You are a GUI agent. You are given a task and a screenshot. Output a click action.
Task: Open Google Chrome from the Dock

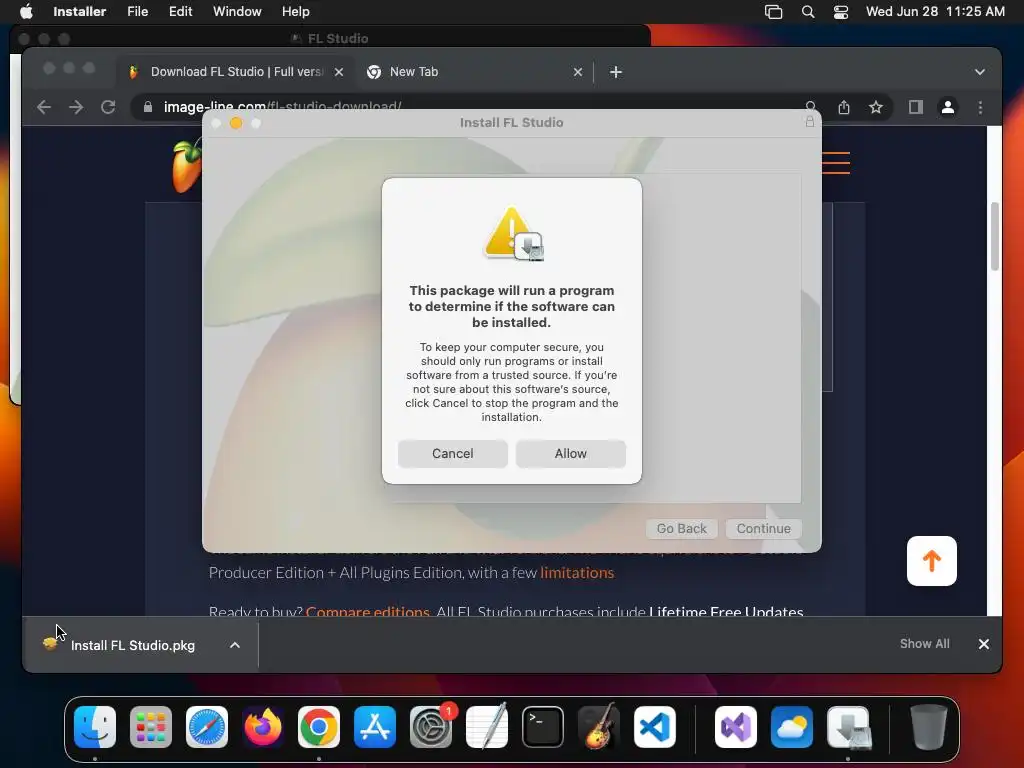(x=319, y=727)
